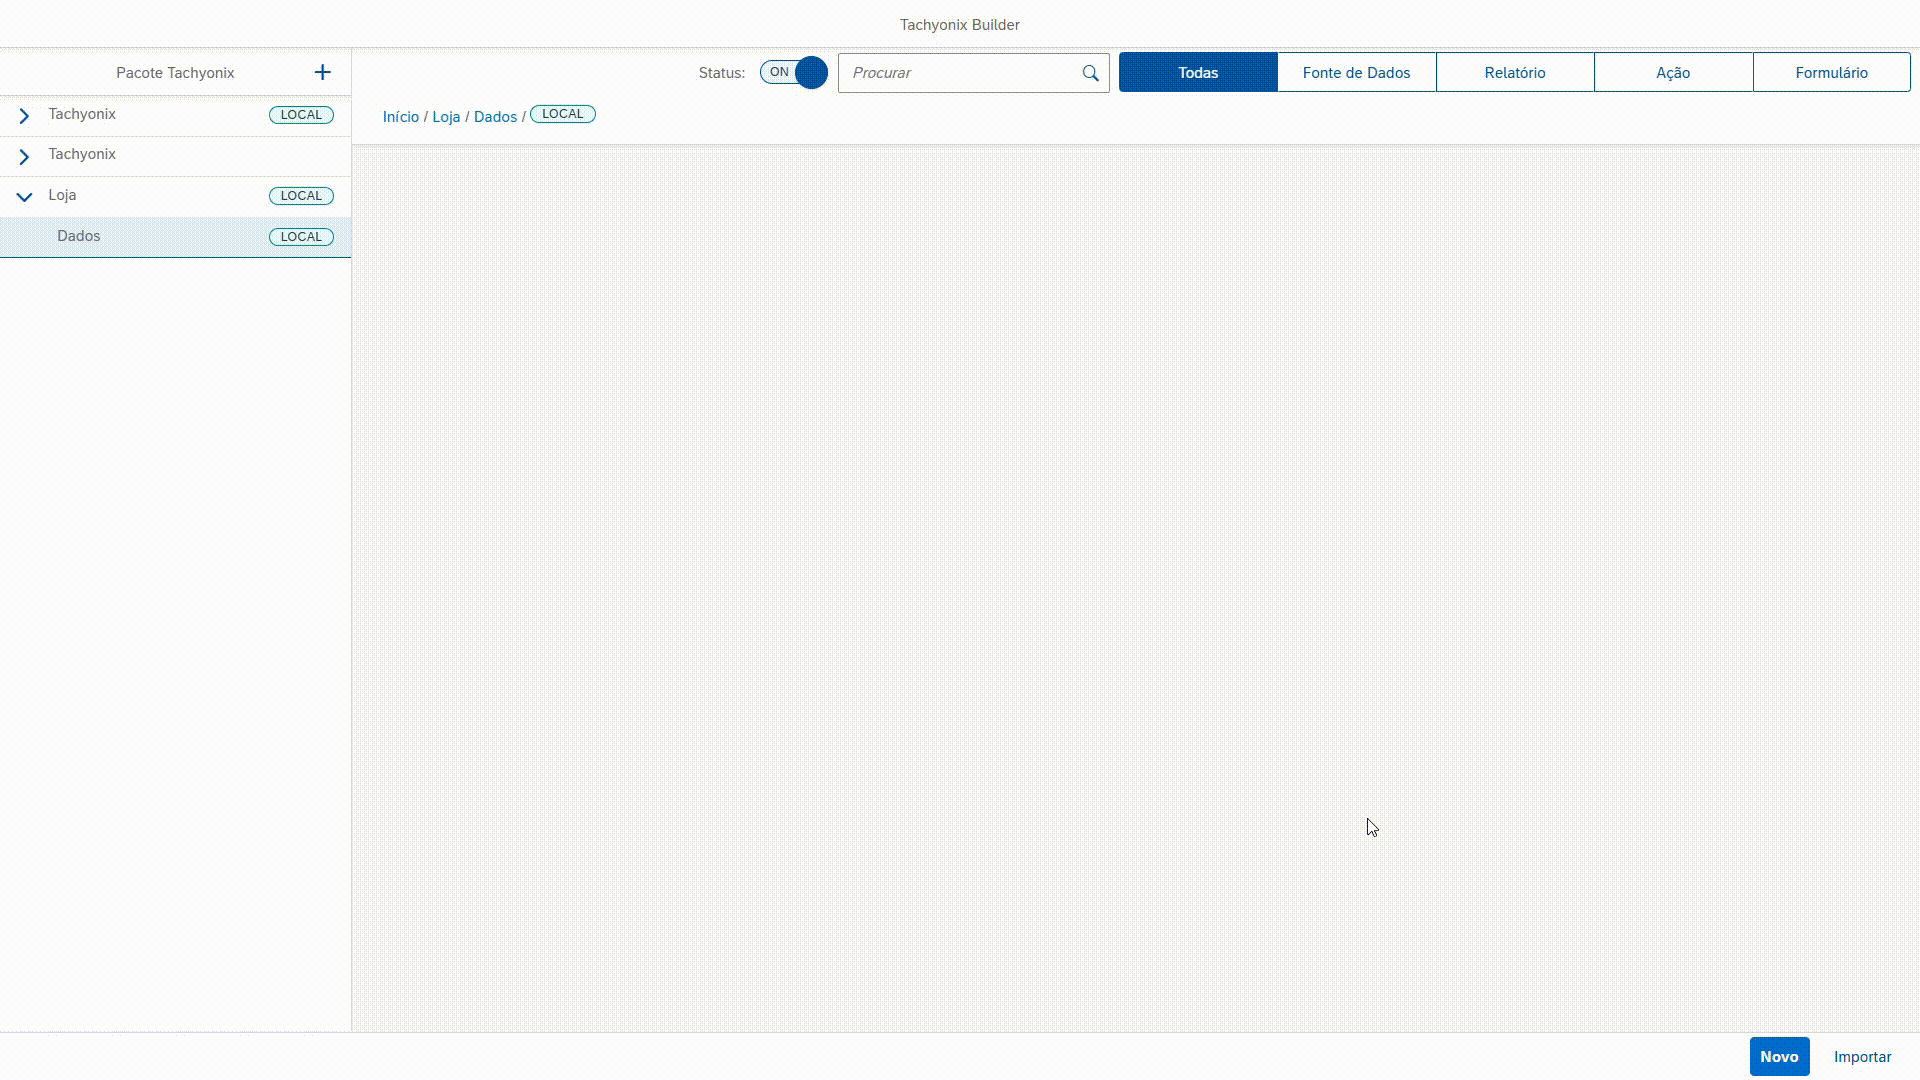
Task: Switch to Fonte de Dados tab
Action: point(1356,72)
